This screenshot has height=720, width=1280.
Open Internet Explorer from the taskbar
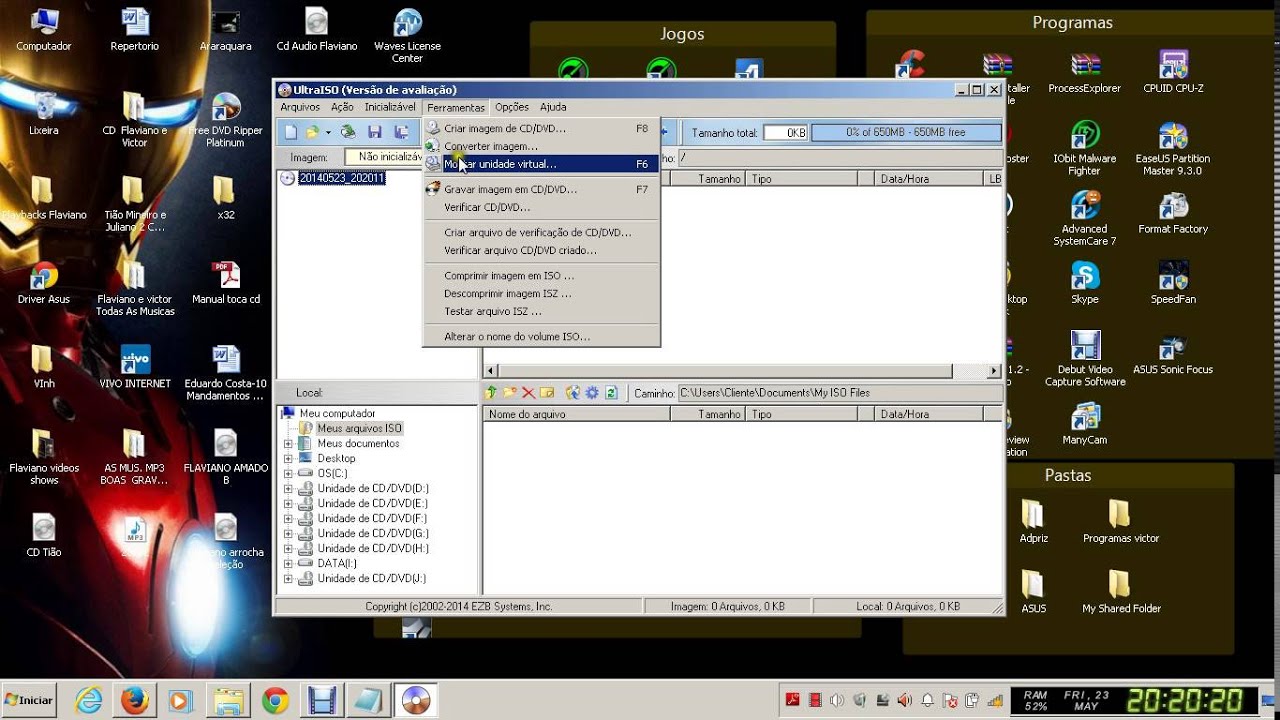point(90,700)
